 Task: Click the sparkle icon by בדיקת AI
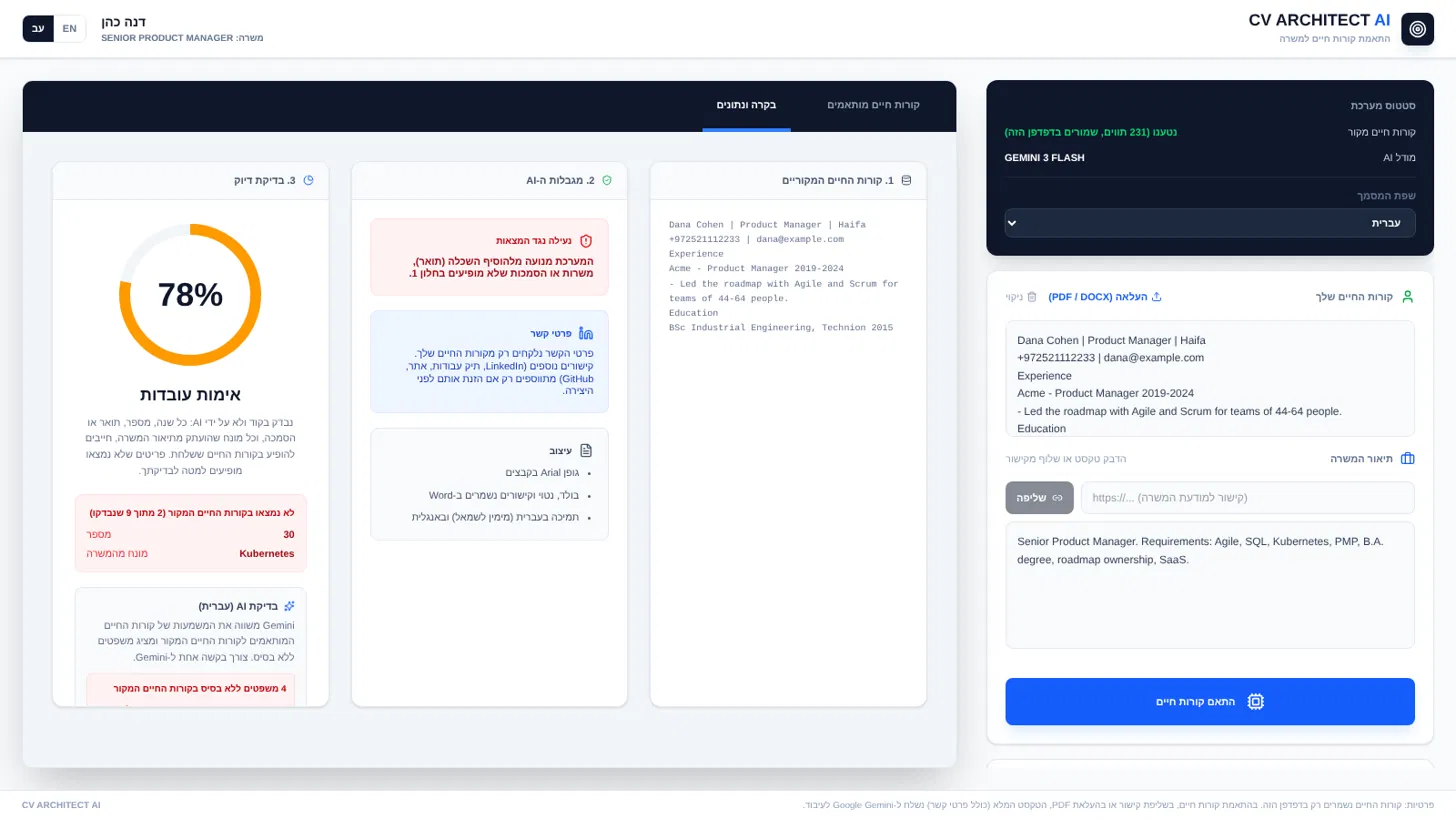(x=289, y=606)
